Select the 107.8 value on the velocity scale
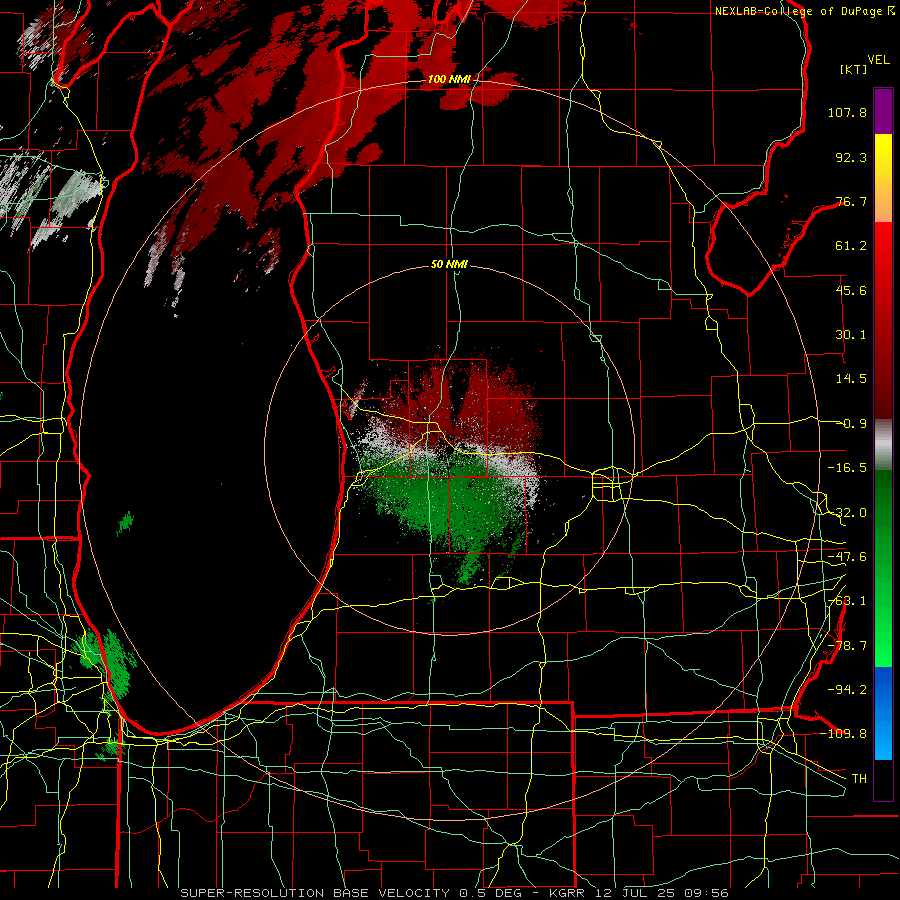 point(847,112)
